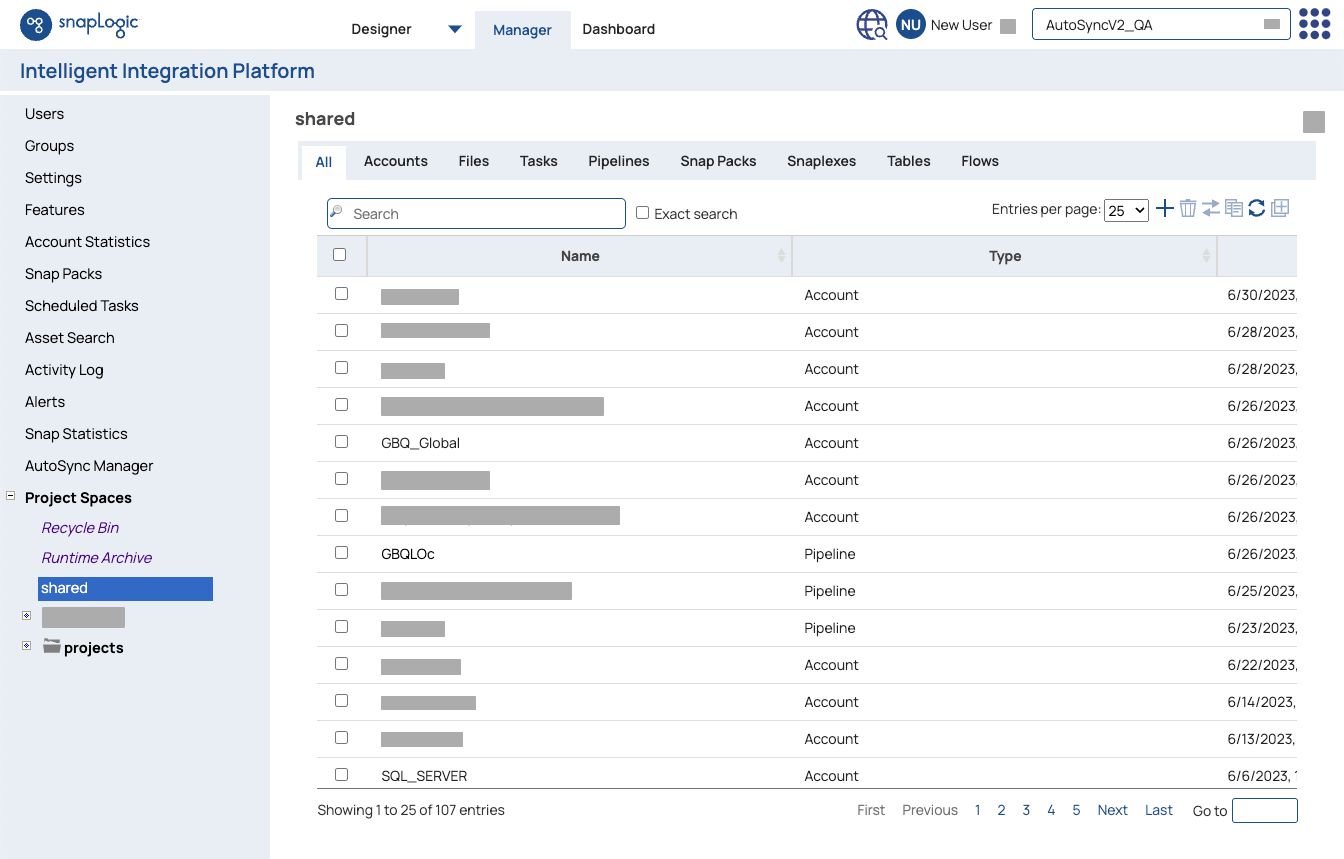Open the nine-dot apps grid icon

(x=1314, y=24)
